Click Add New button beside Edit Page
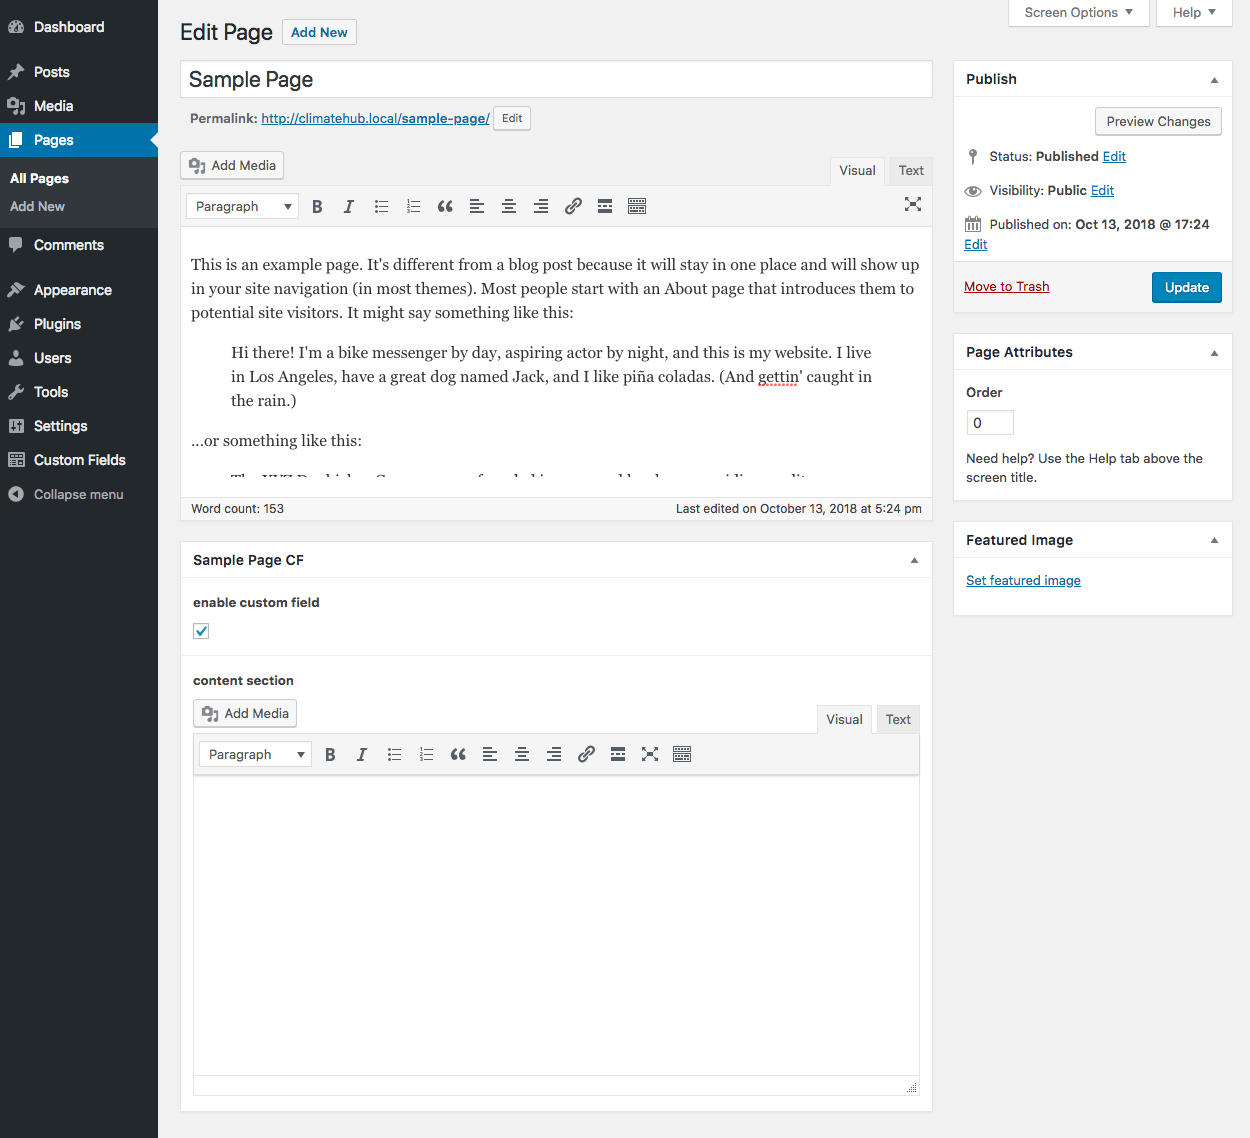 pyautogui.click(x=319, y=32)
